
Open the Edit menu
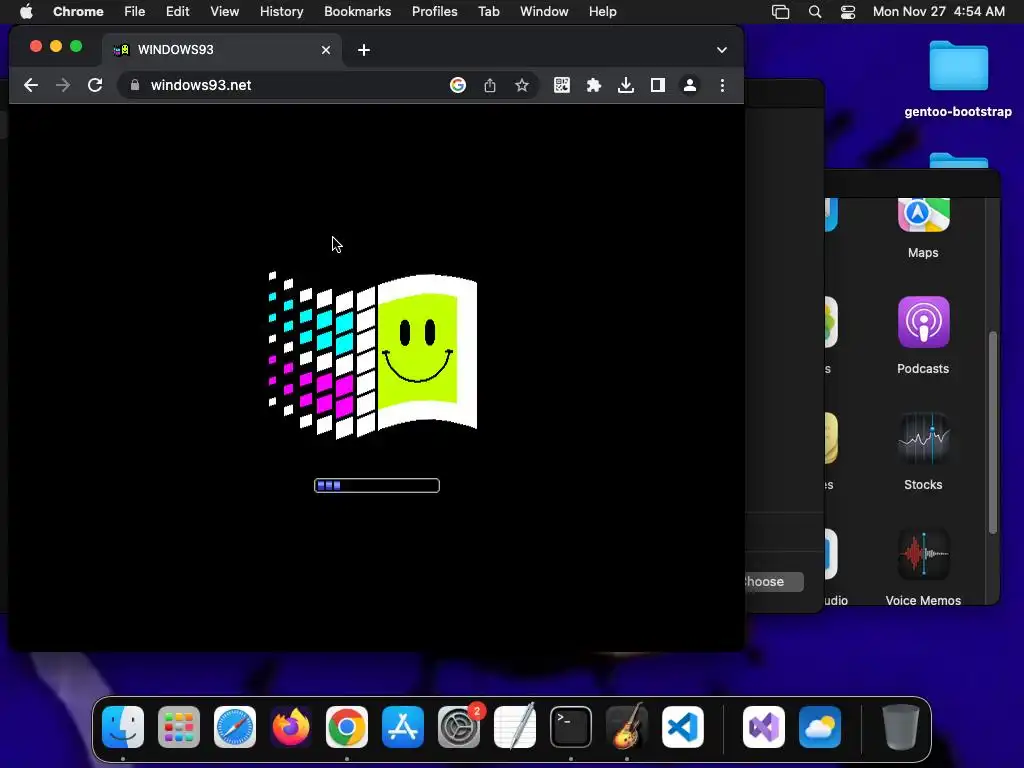click(x=177, y=11)
